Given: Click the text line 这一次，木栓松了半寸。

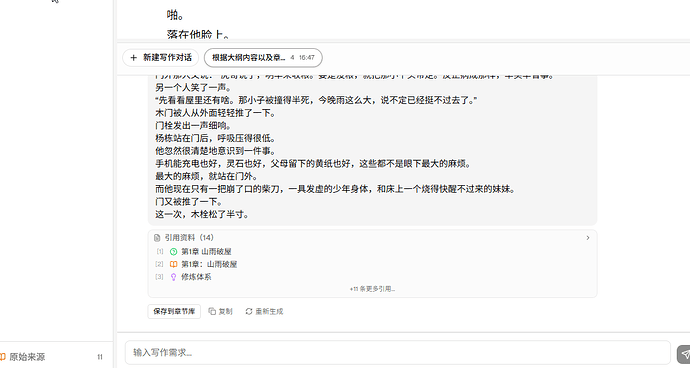Looking at the screenshot, I should (x=202, y=214).
